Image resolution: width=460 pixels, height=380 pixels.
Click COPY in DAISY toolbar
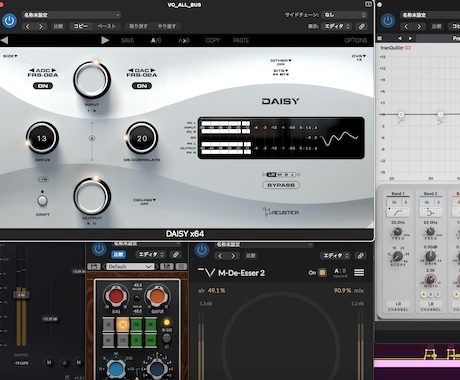pyautogui.click(x=213, y=40)
